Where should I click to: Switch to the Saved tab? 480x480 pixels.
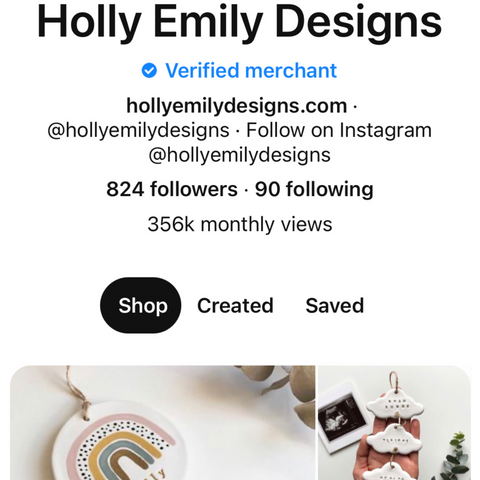click(x=335, y=305)
